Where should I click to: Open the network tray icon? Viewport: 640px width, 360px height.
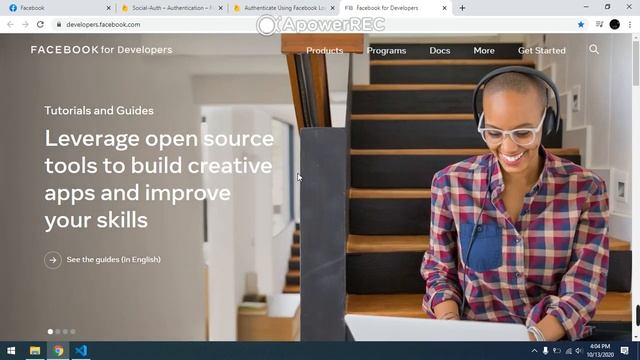[568, 351]
